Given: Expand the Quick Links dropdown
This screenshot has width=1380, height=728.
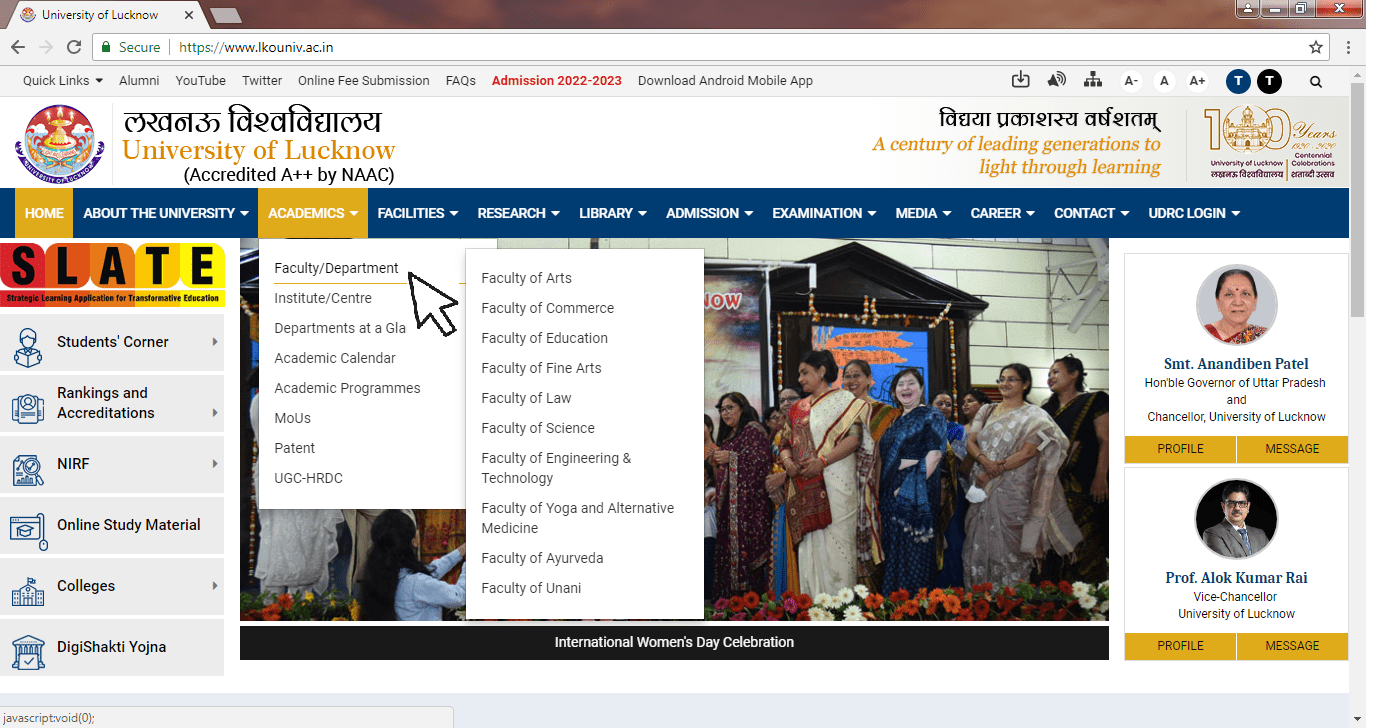Looking at the screenshot, I should (x=62, y=80).
